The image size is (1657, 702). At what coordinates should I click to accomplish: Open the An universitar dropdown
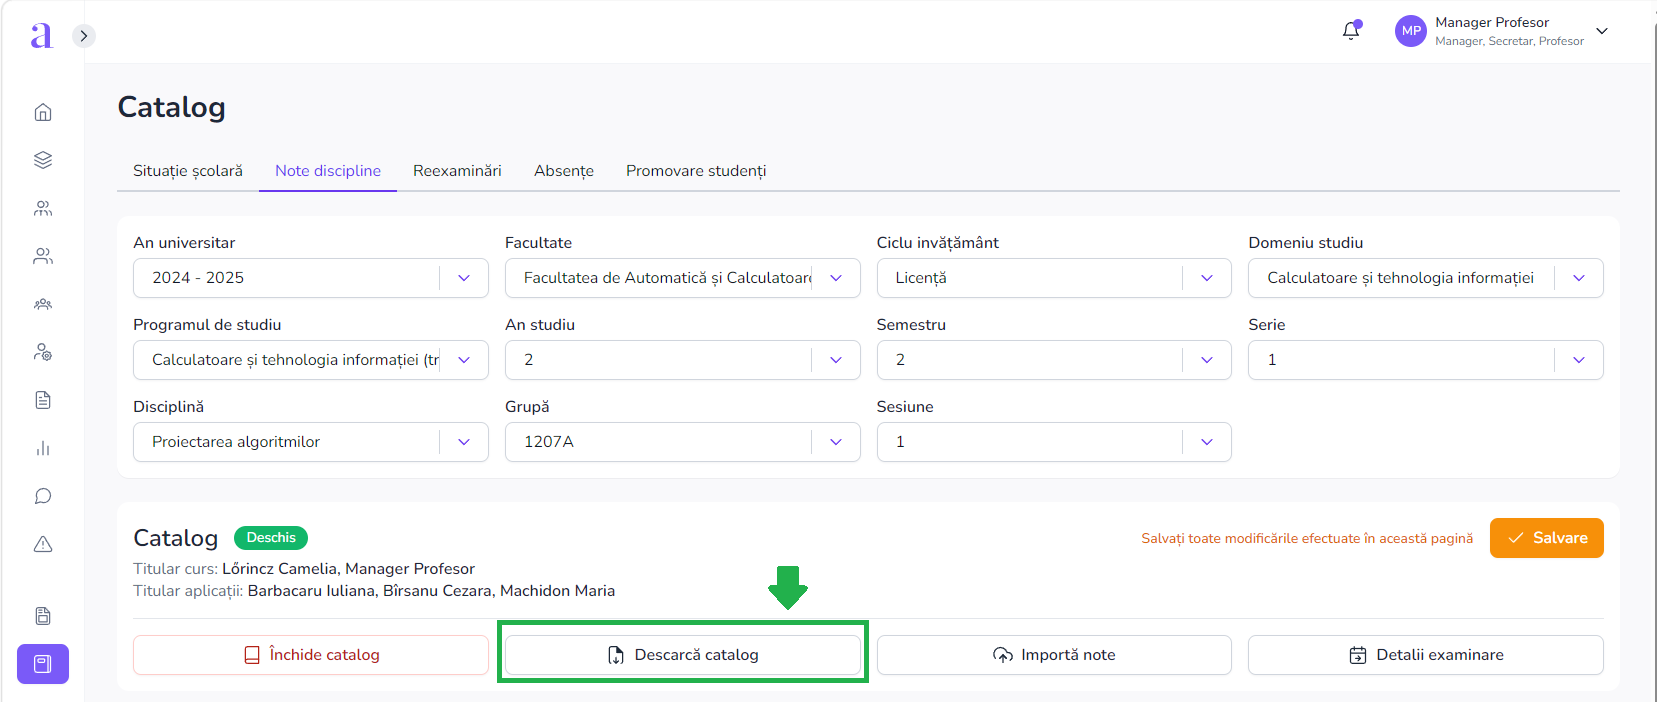310,278
